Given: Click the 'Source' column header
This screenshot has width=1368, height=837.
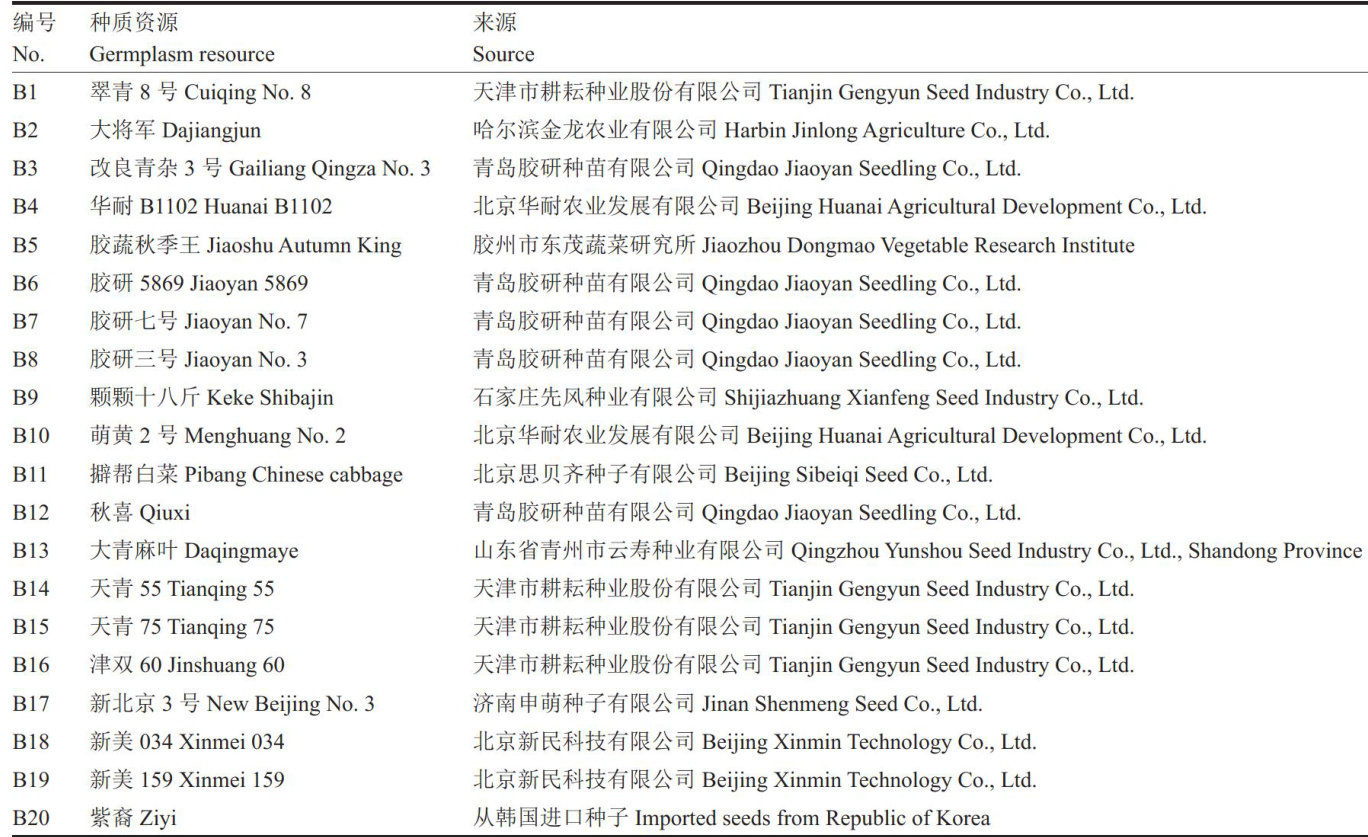Looking at the screenshot, I should click(503, 54).
